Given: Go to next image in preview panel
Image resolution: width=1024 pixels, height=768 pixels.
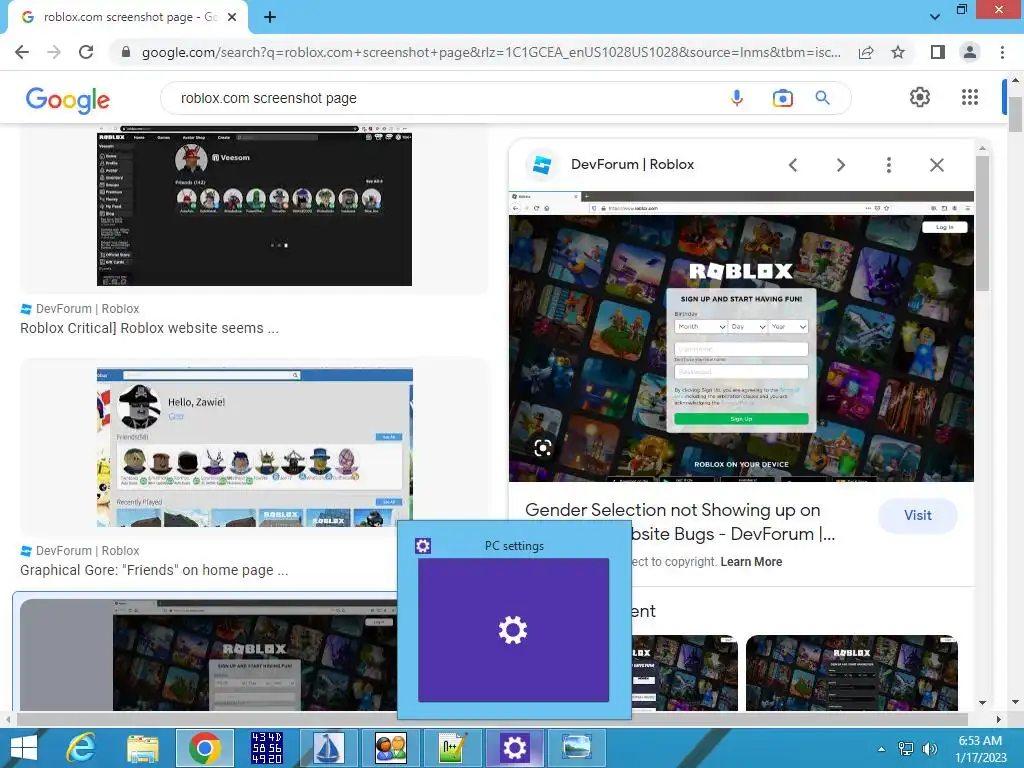Looking at the screenshot, I should (840, 165).
